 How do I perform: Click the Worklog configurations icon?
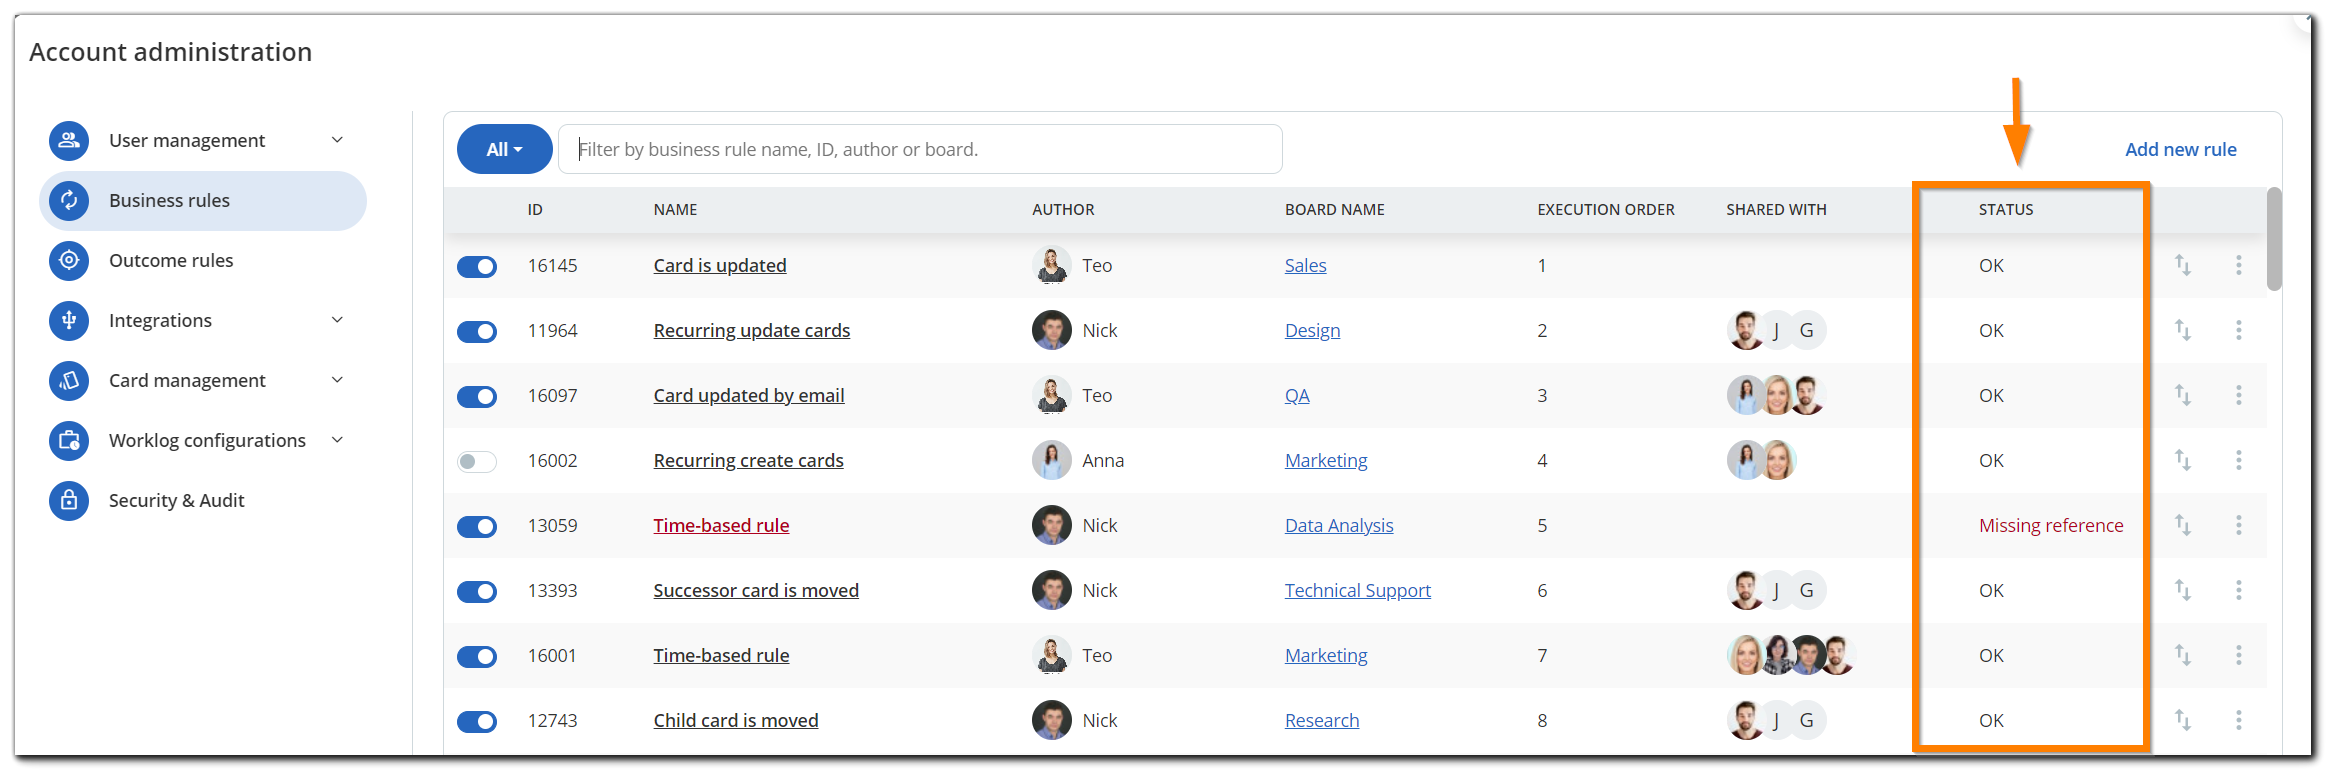pyautogui.click(x=69, y=441)
